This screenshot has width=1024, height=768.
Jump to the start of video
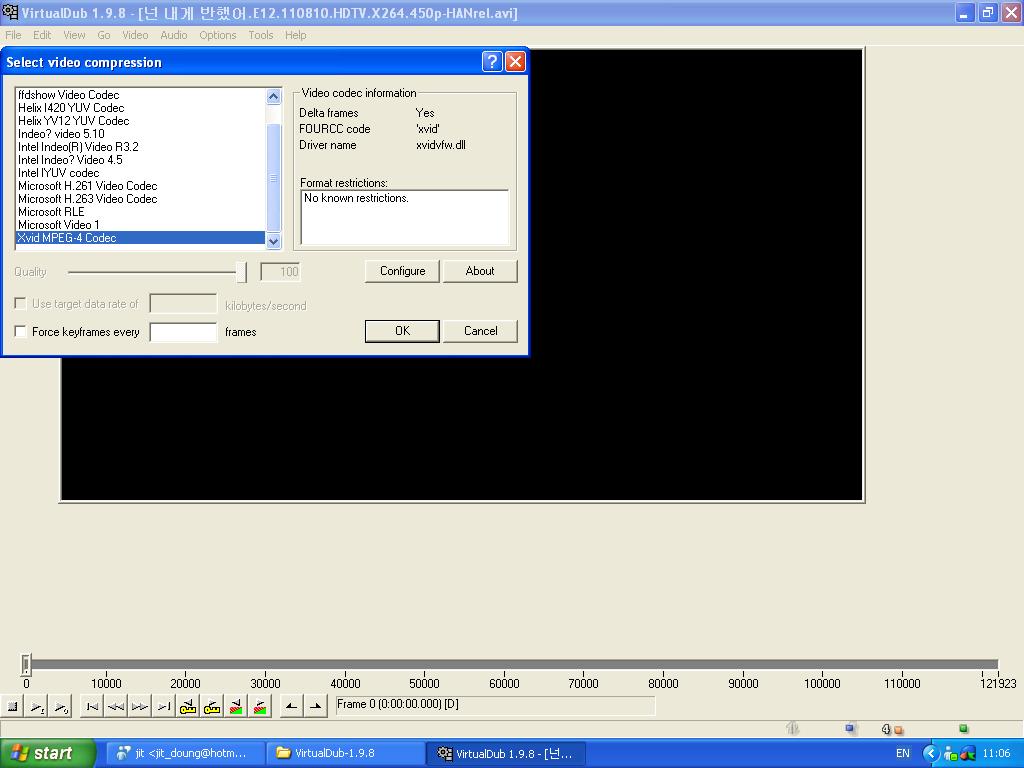point(92,707)
